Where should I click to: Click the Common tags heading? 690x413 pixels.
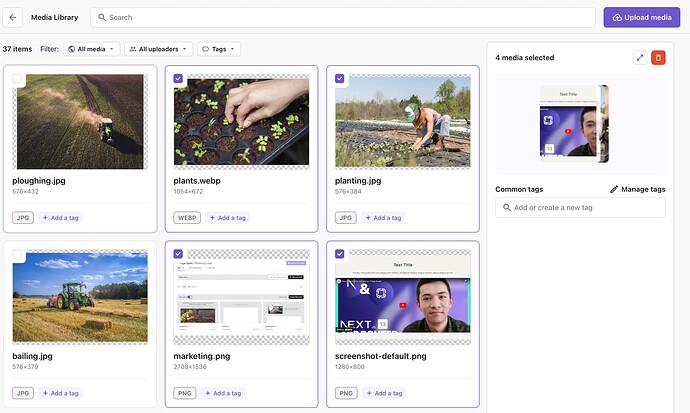519,189
